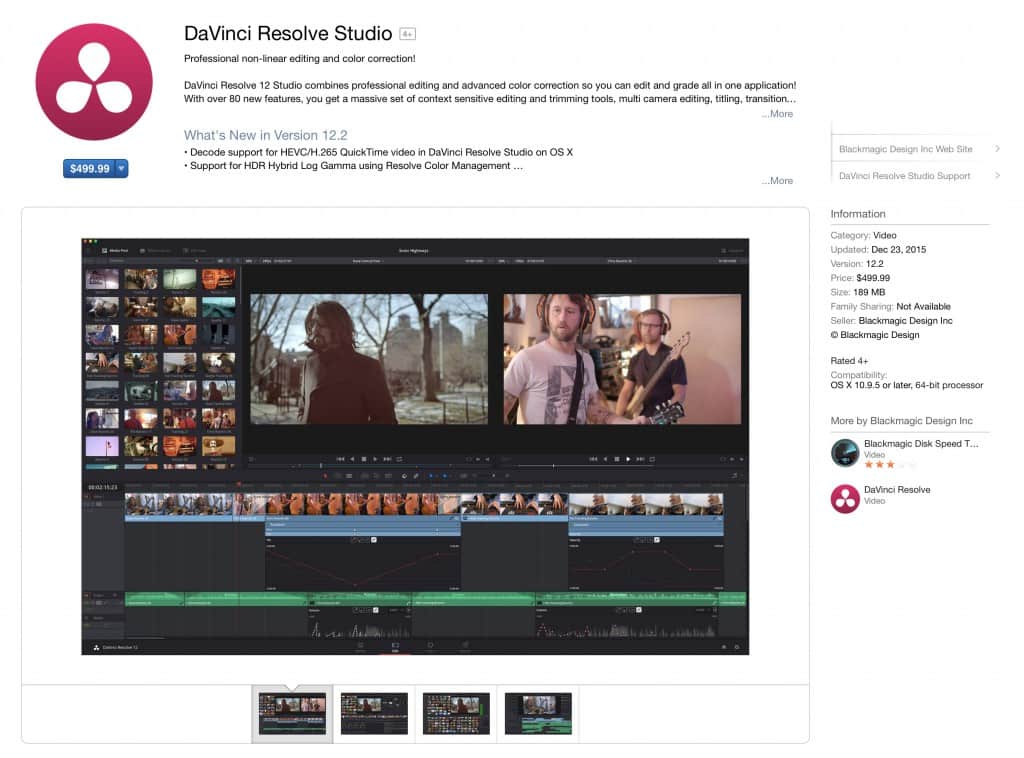Screen dimensions: 1024x758
Task: Click the What's New in Version 12.2 heading
Action: 265,135
